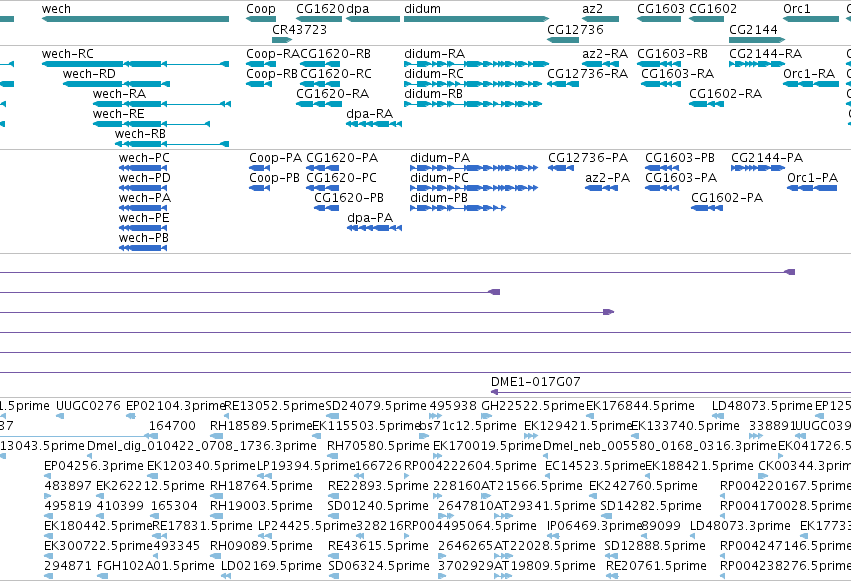Viewport: 851px width, 581px height.
Task: Select protein Coop-PB
Action: [x=259, y=188]
